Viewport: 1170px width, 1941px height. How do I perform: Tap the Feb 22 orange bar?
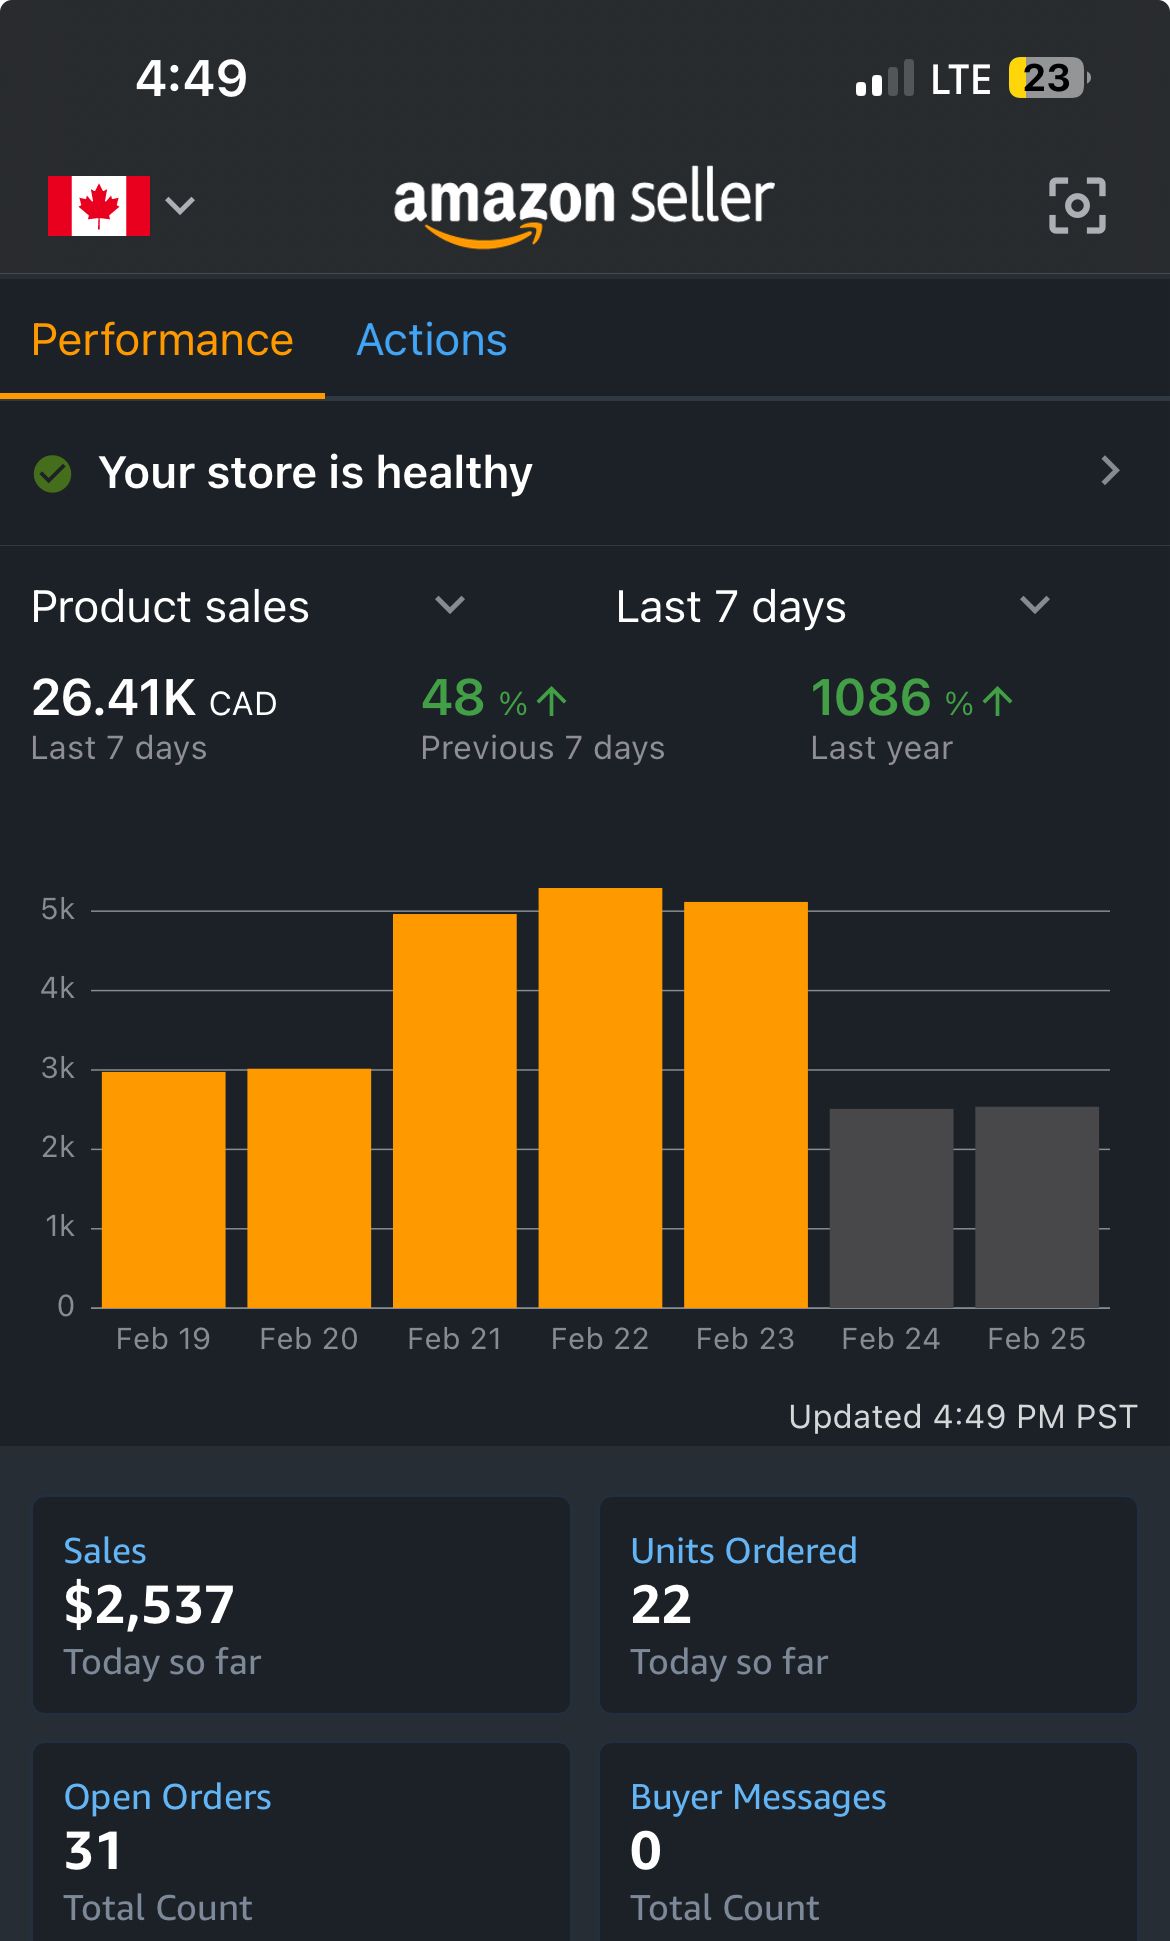600,1097
